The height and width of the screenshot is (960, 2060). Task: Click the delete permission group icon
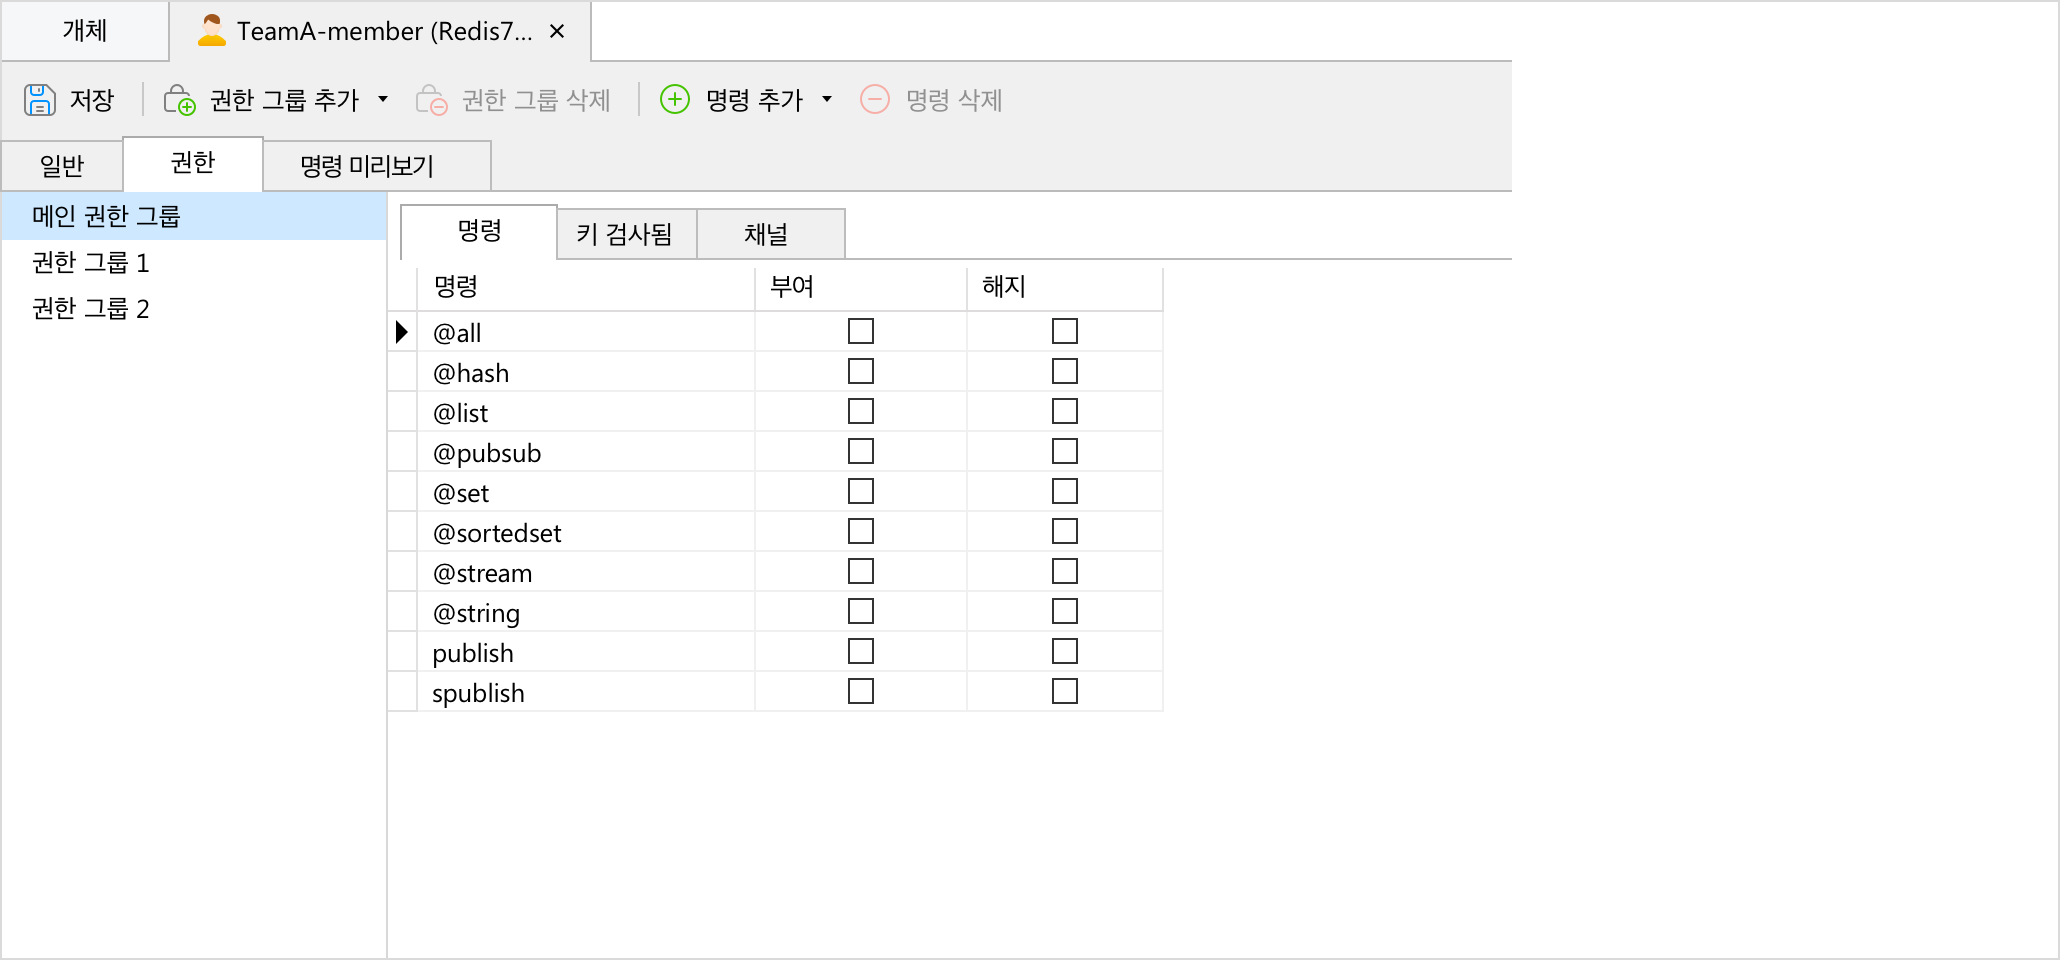[x=431, y=100]
